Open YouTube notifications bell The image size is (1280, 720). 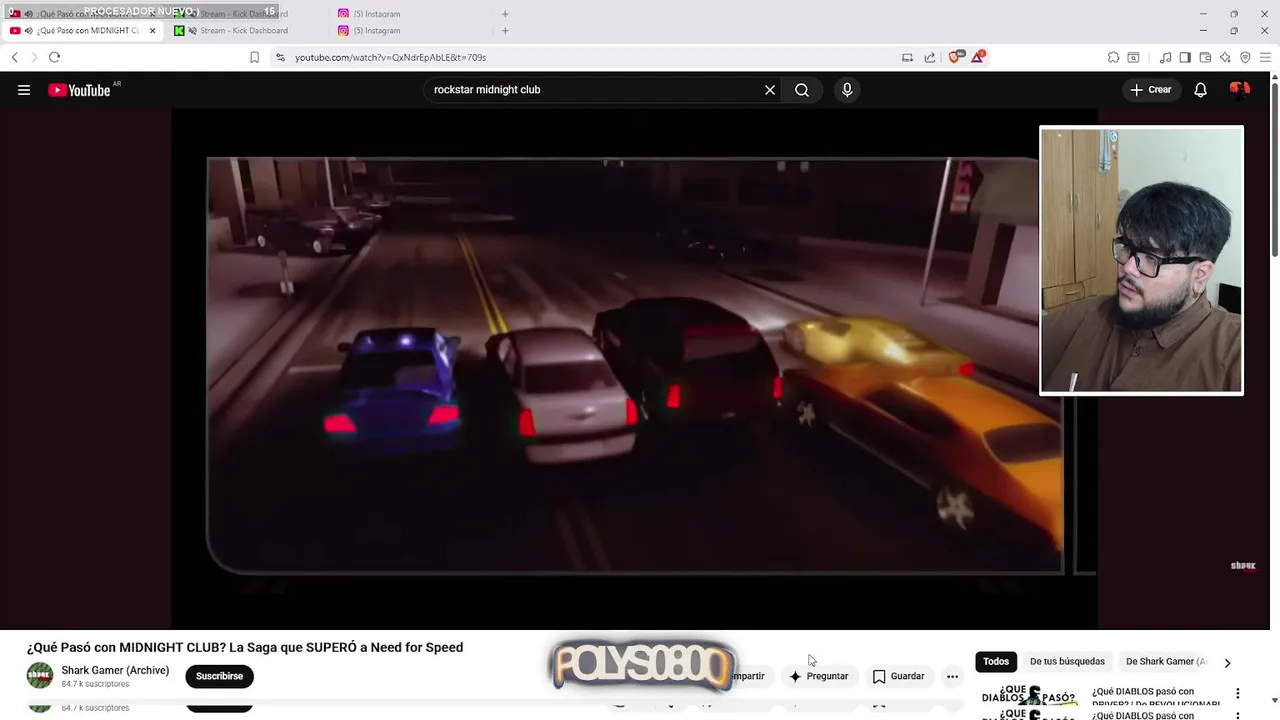pyautogui.click(x=1201, y=90)
